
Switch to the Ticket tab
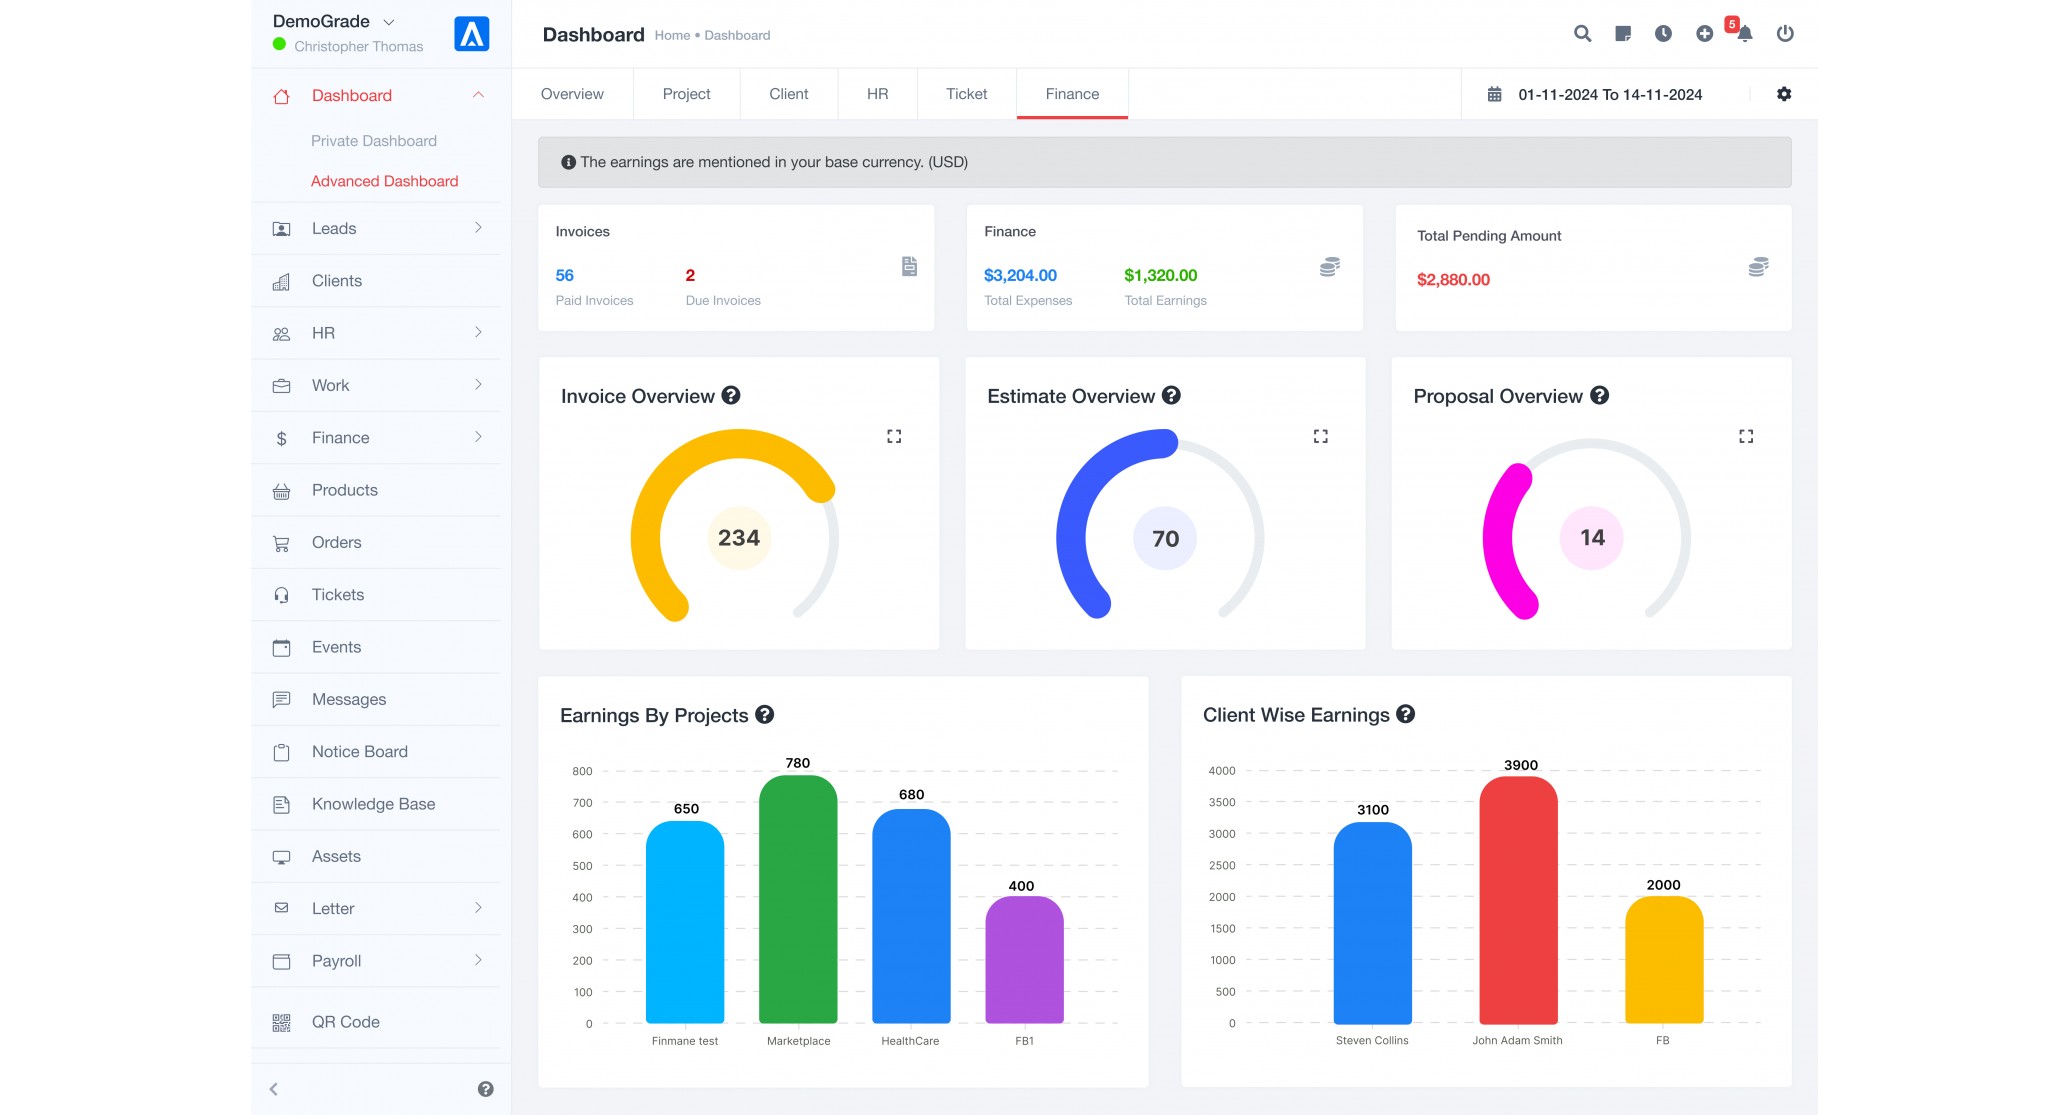pyautogui.click(x=967, y=94)
